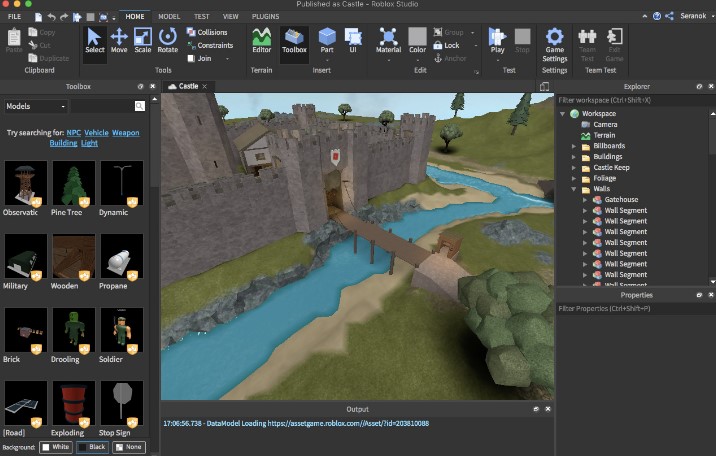
Task: Click the Filter Properties field
Action: [x=635, y=309]
